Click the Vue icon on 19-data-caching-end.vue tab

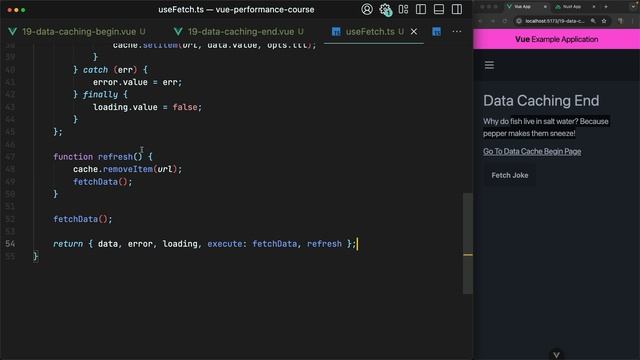tap(178, 31)
